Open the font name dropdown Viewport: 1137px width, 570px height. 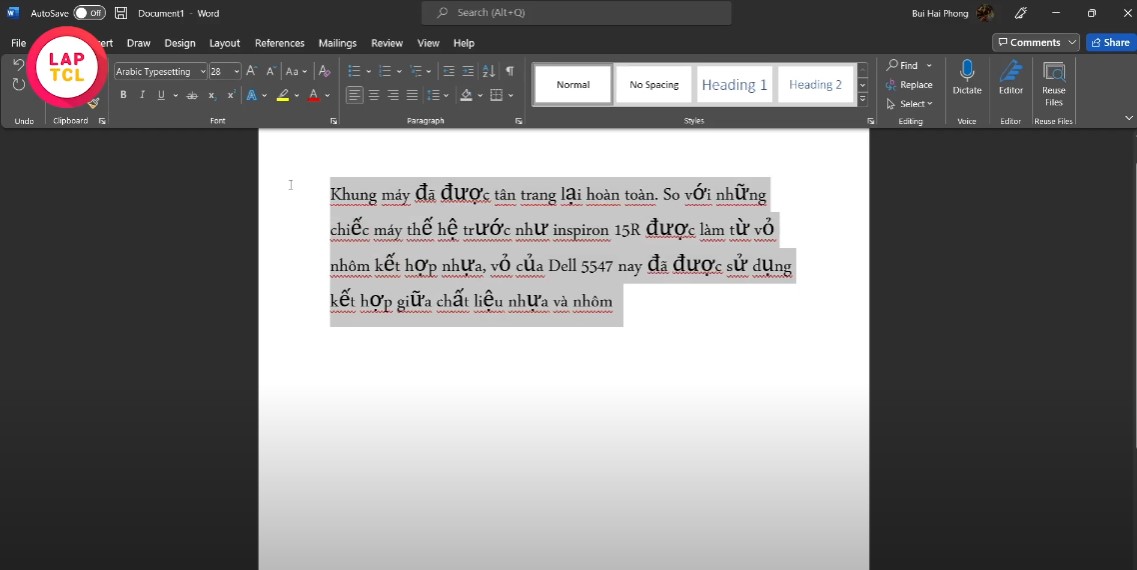point(202,72)
